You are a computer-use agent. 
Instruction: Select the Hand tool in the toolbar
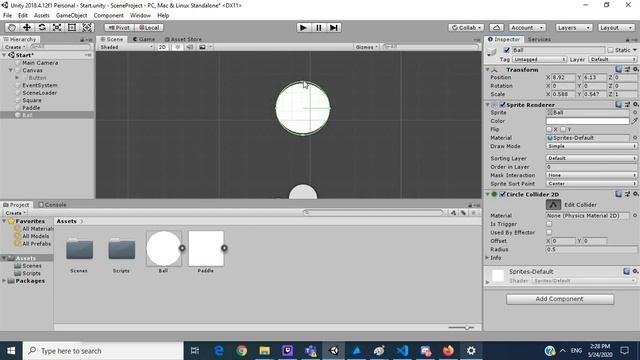(12, 27)
